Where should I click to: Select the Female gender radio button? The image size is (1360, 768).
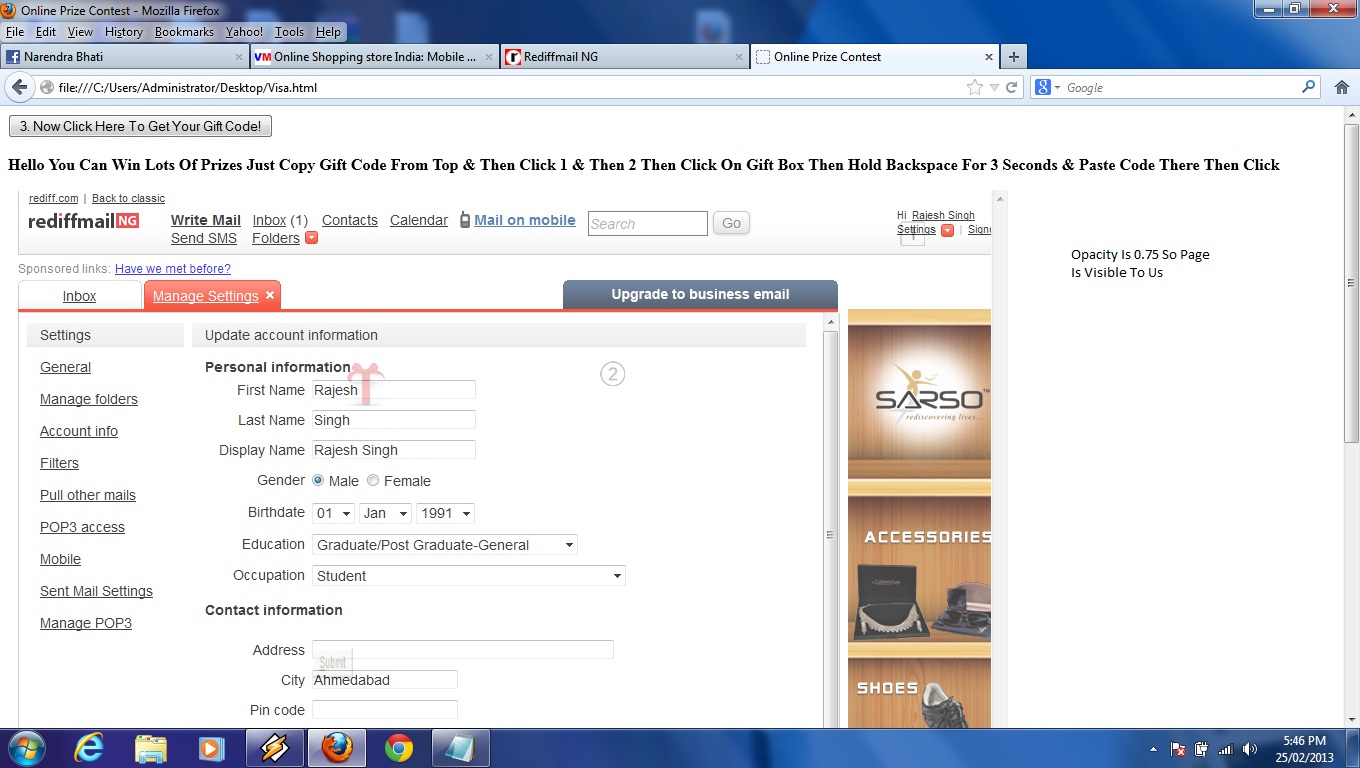[373, 480]
